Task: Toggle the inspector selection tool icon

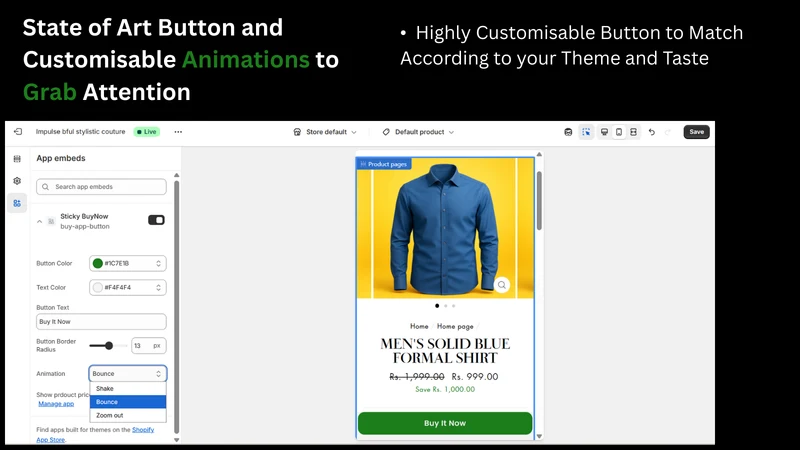Action: tap(586, 132)
